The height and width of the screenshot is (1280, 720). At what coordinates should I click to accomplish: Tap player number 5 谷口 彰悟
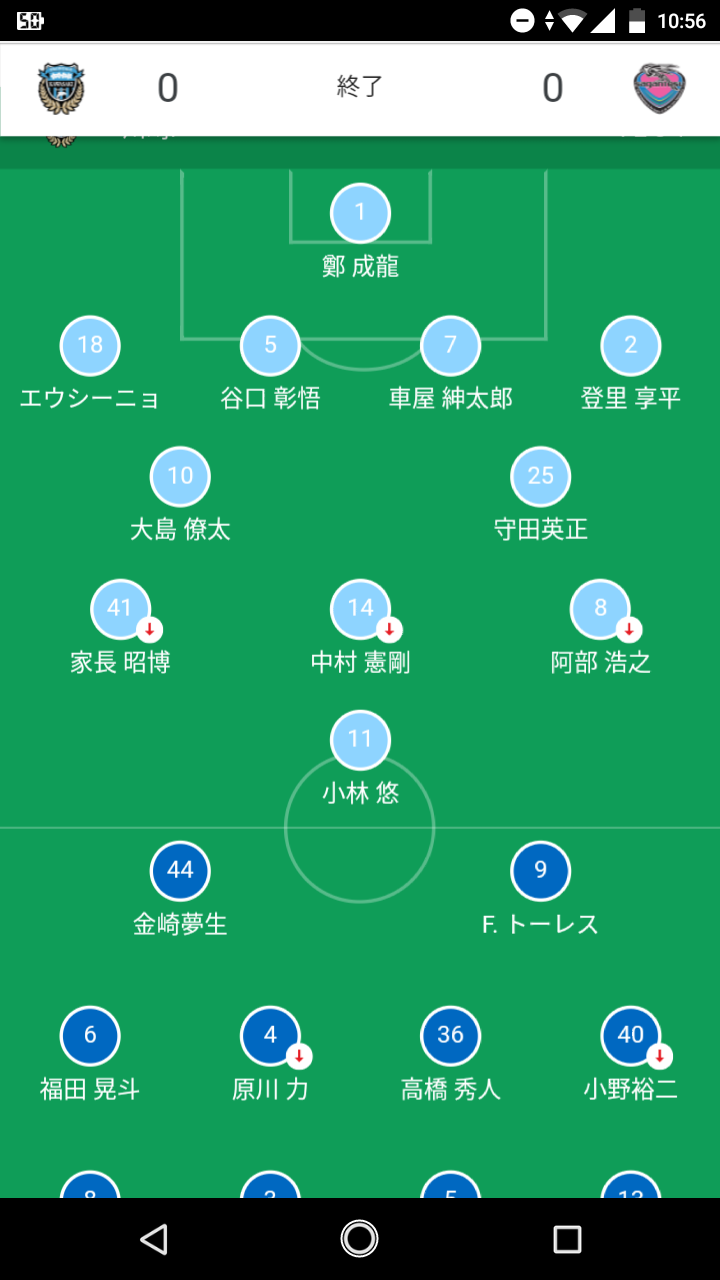270,346
